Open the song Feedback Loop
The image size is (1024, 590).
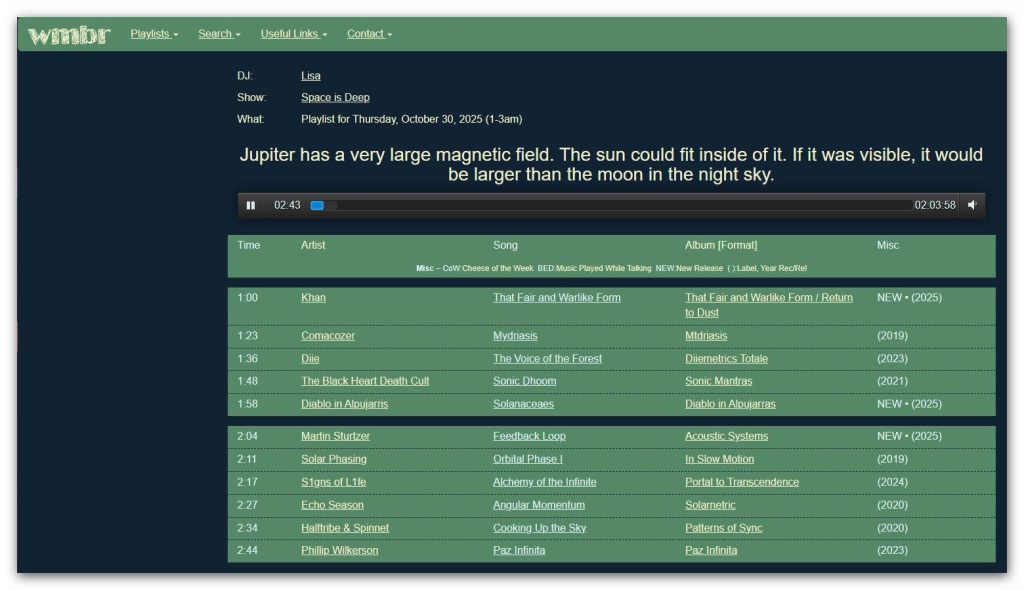pyautogui.click(x=529, y=436)
